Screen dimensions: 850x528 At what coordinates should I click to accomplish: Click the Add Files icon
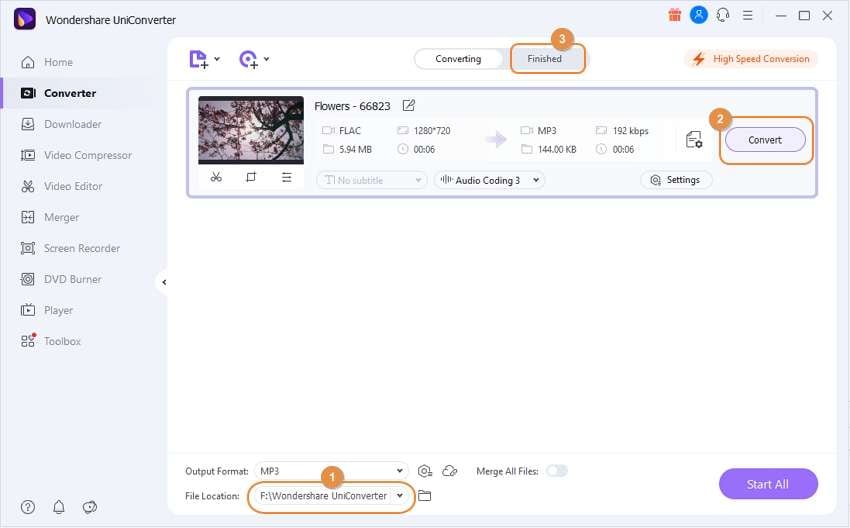coord(198,59)
